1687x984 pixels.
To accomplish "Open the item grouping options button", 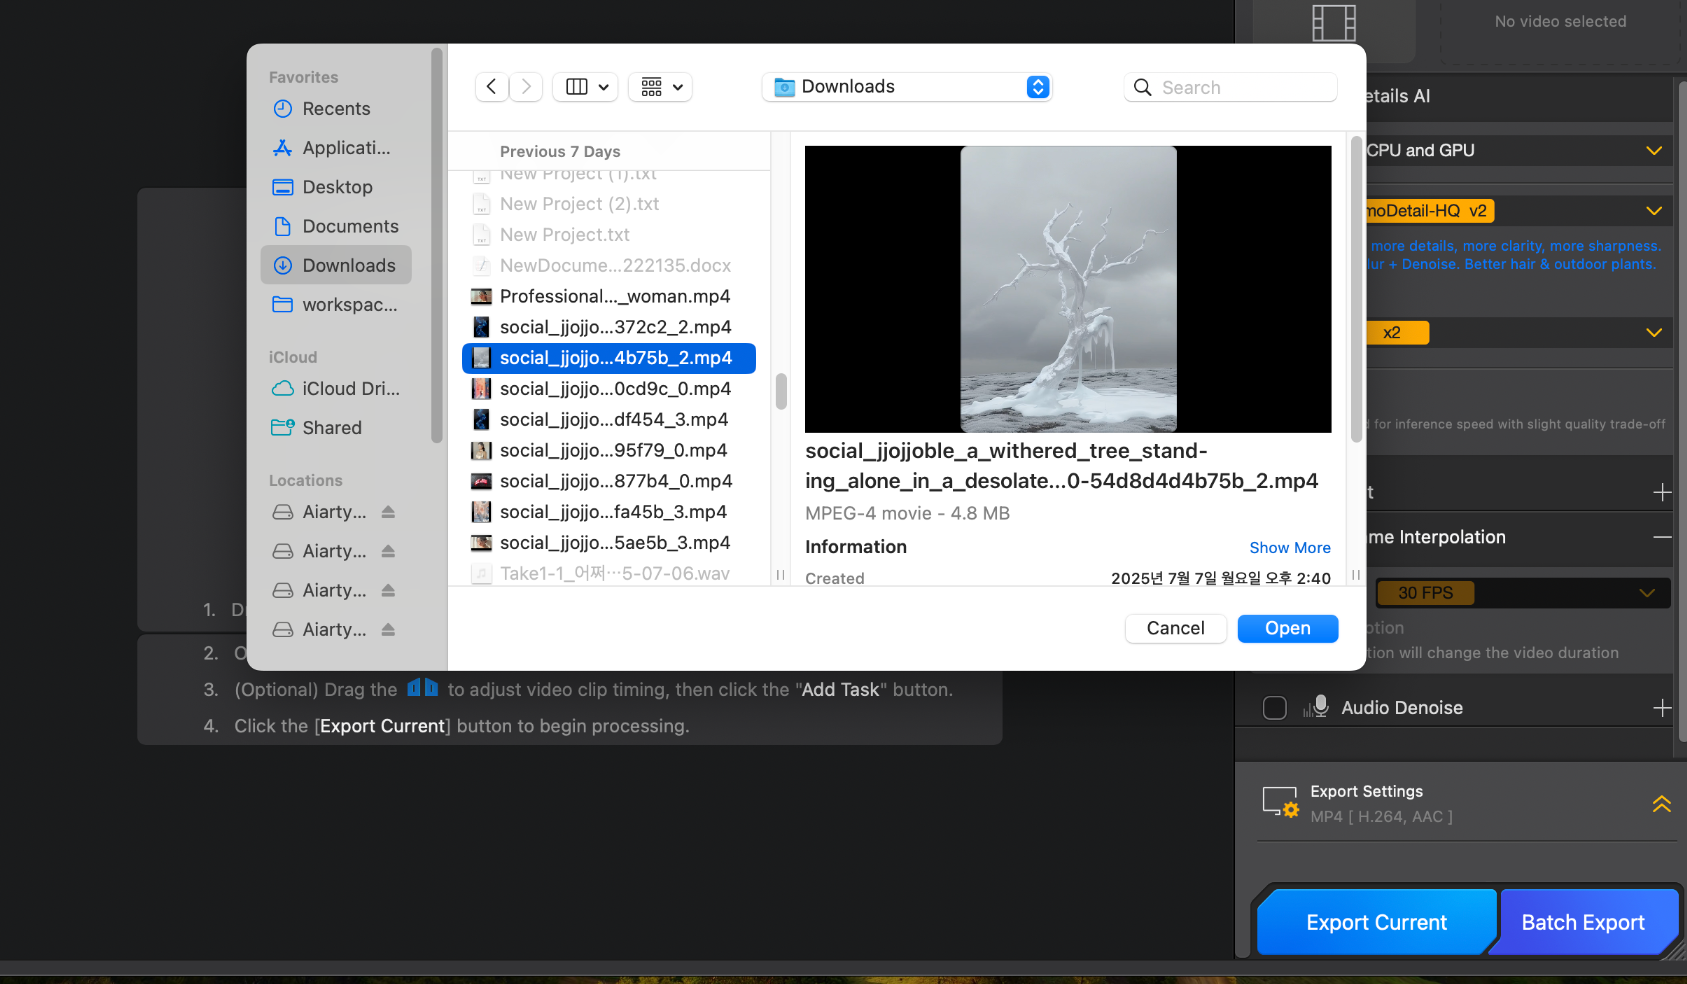I will click(660, 87).
